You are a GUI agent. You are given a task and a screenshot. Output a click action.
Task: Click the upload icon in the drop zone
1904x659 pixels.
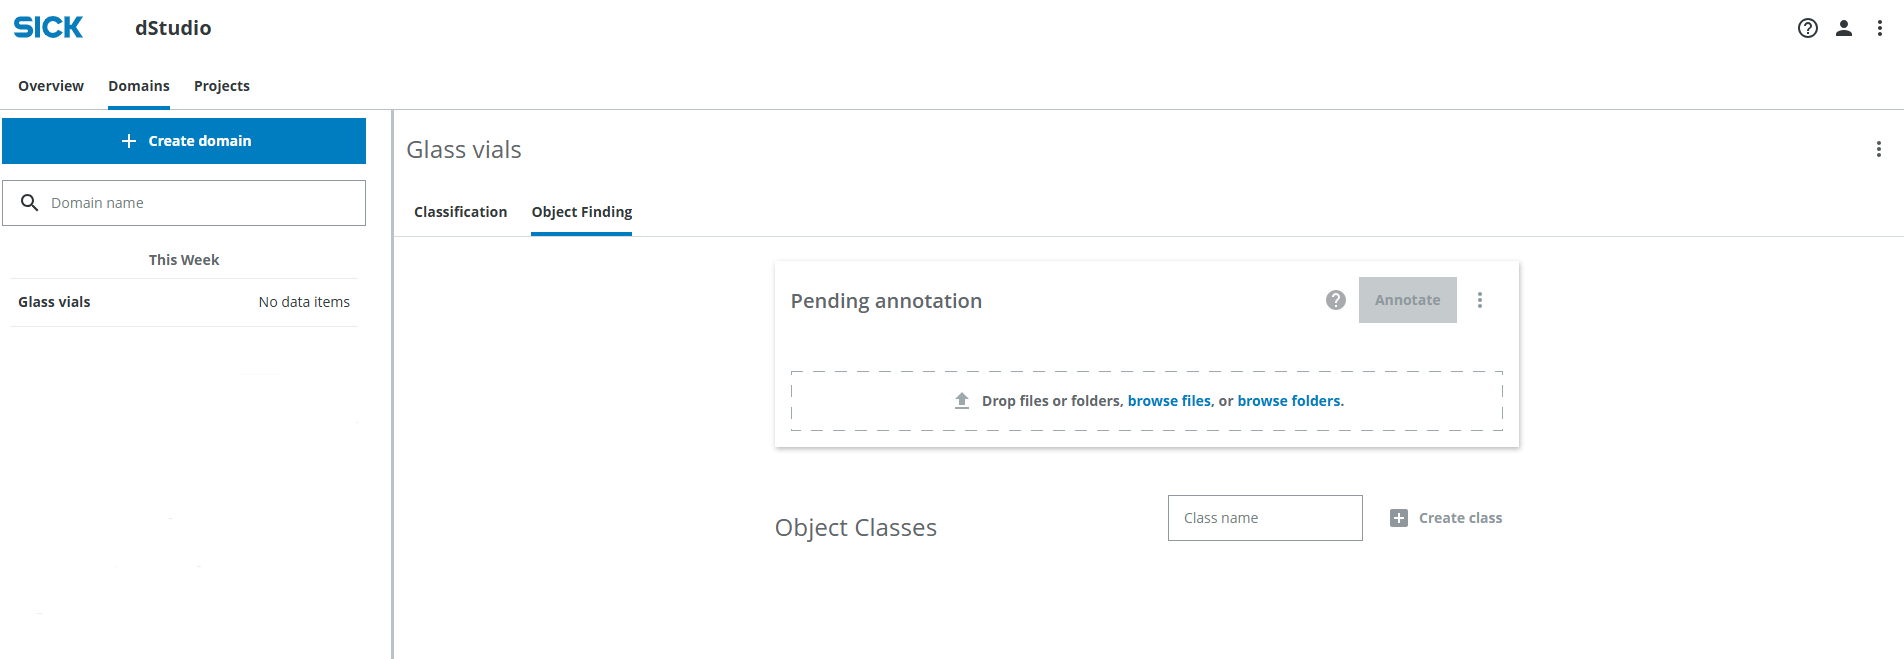[x=961, y=399]
